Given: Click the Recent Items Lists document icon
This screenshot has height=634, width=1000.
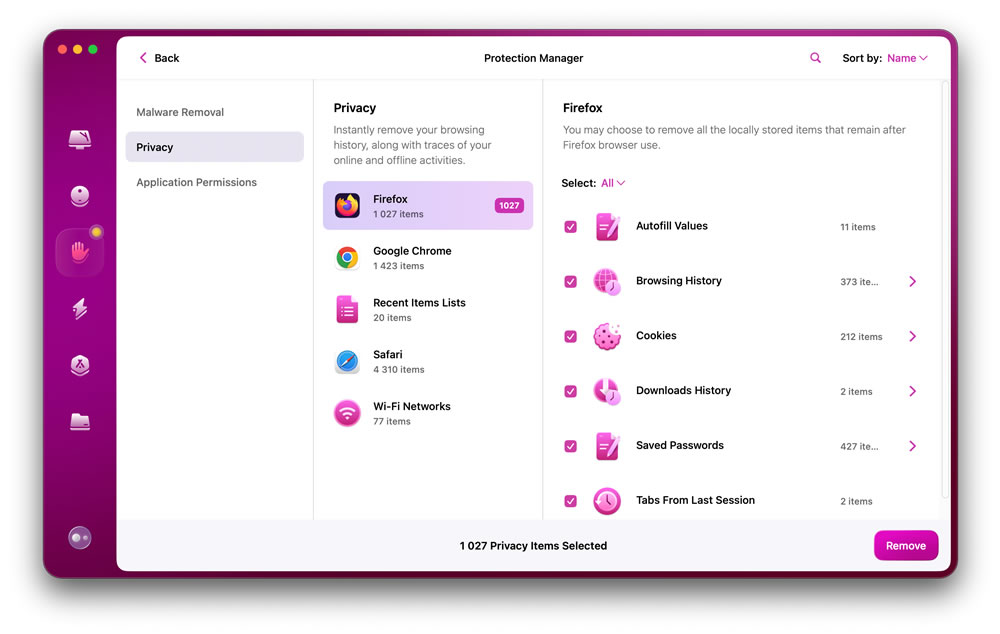Looking at the screenshot, I should 348,309.
